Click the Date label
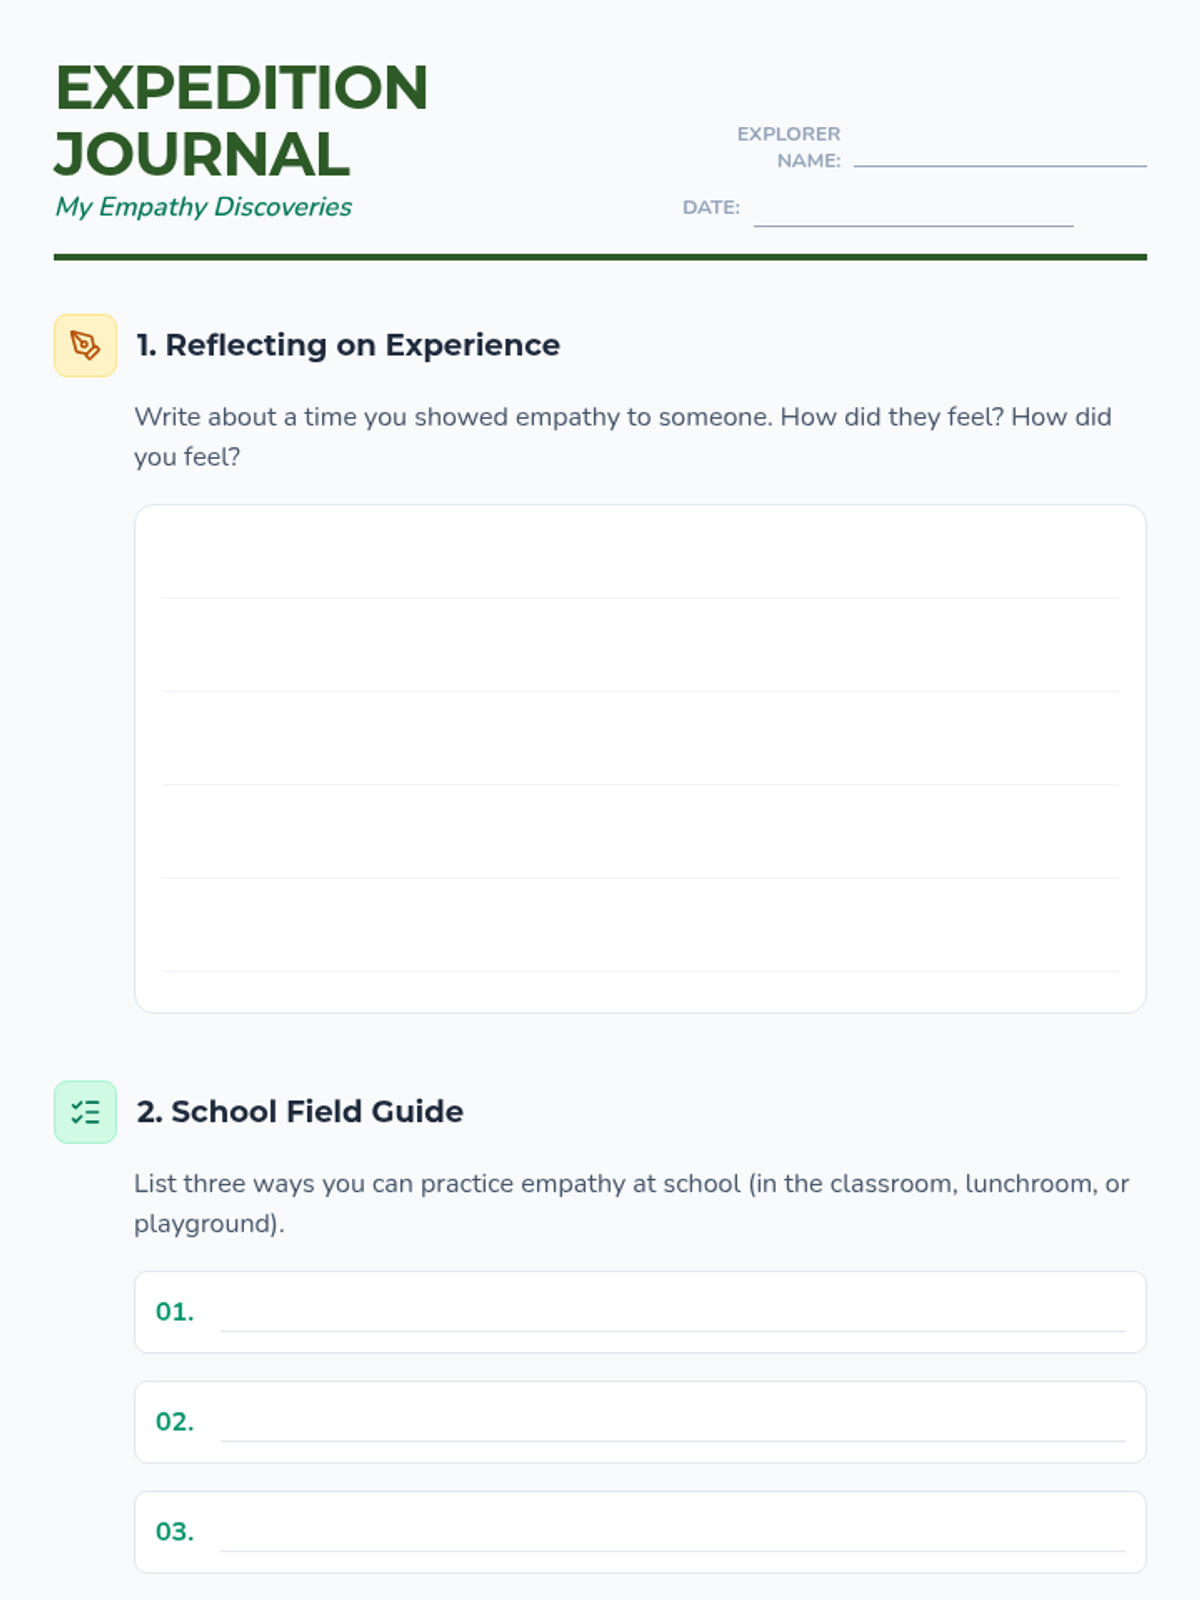1200x1600 pixels. [711, 208]
